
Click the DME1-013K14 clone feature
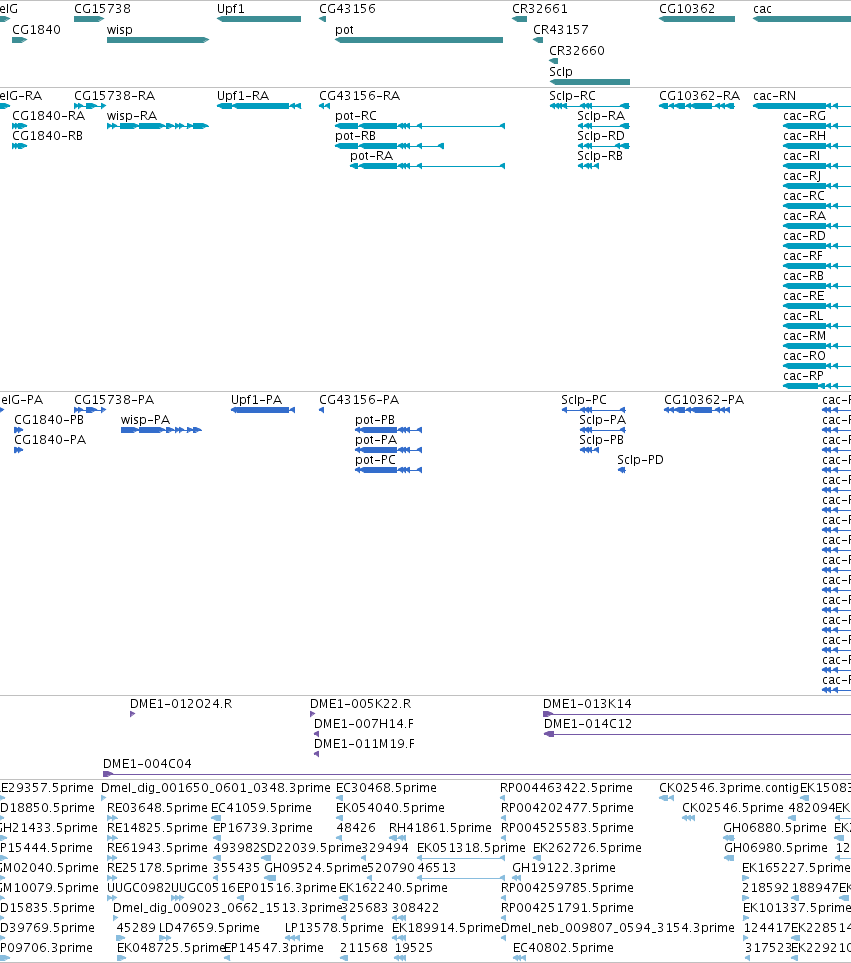click(x=697, y=714)
